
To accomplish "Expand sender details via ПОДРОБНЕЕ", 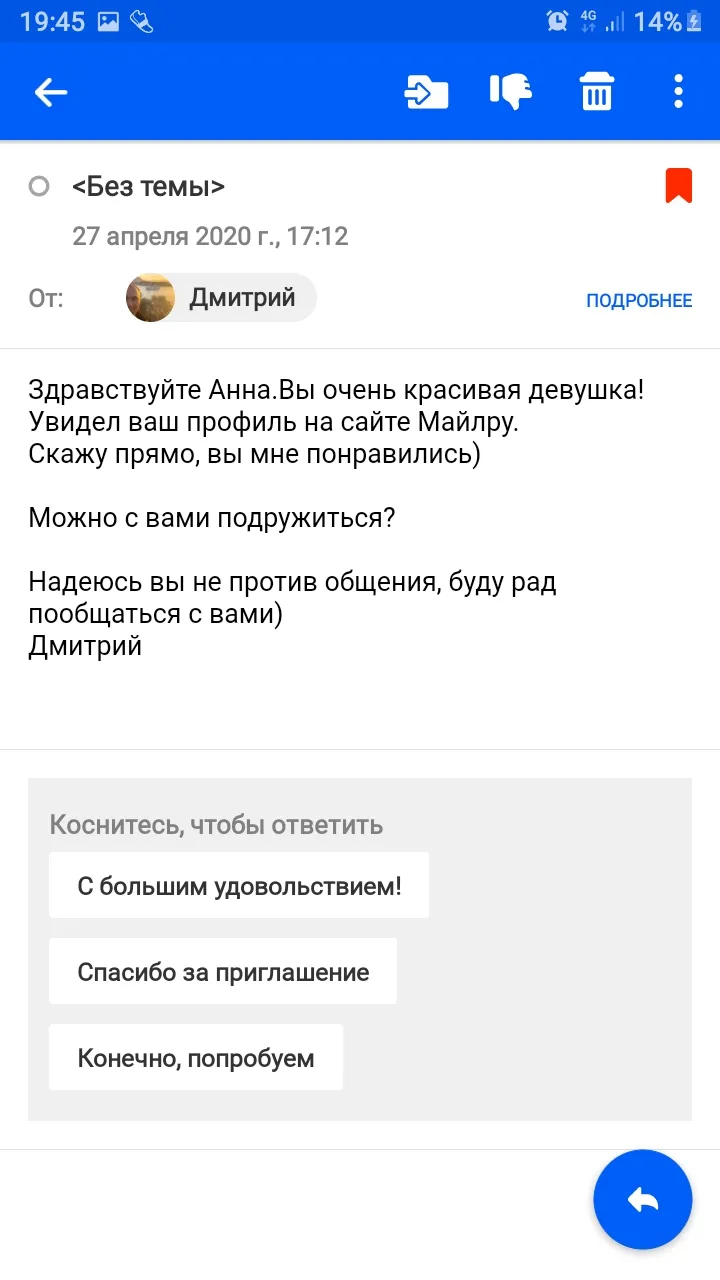I will click(639, 300).
